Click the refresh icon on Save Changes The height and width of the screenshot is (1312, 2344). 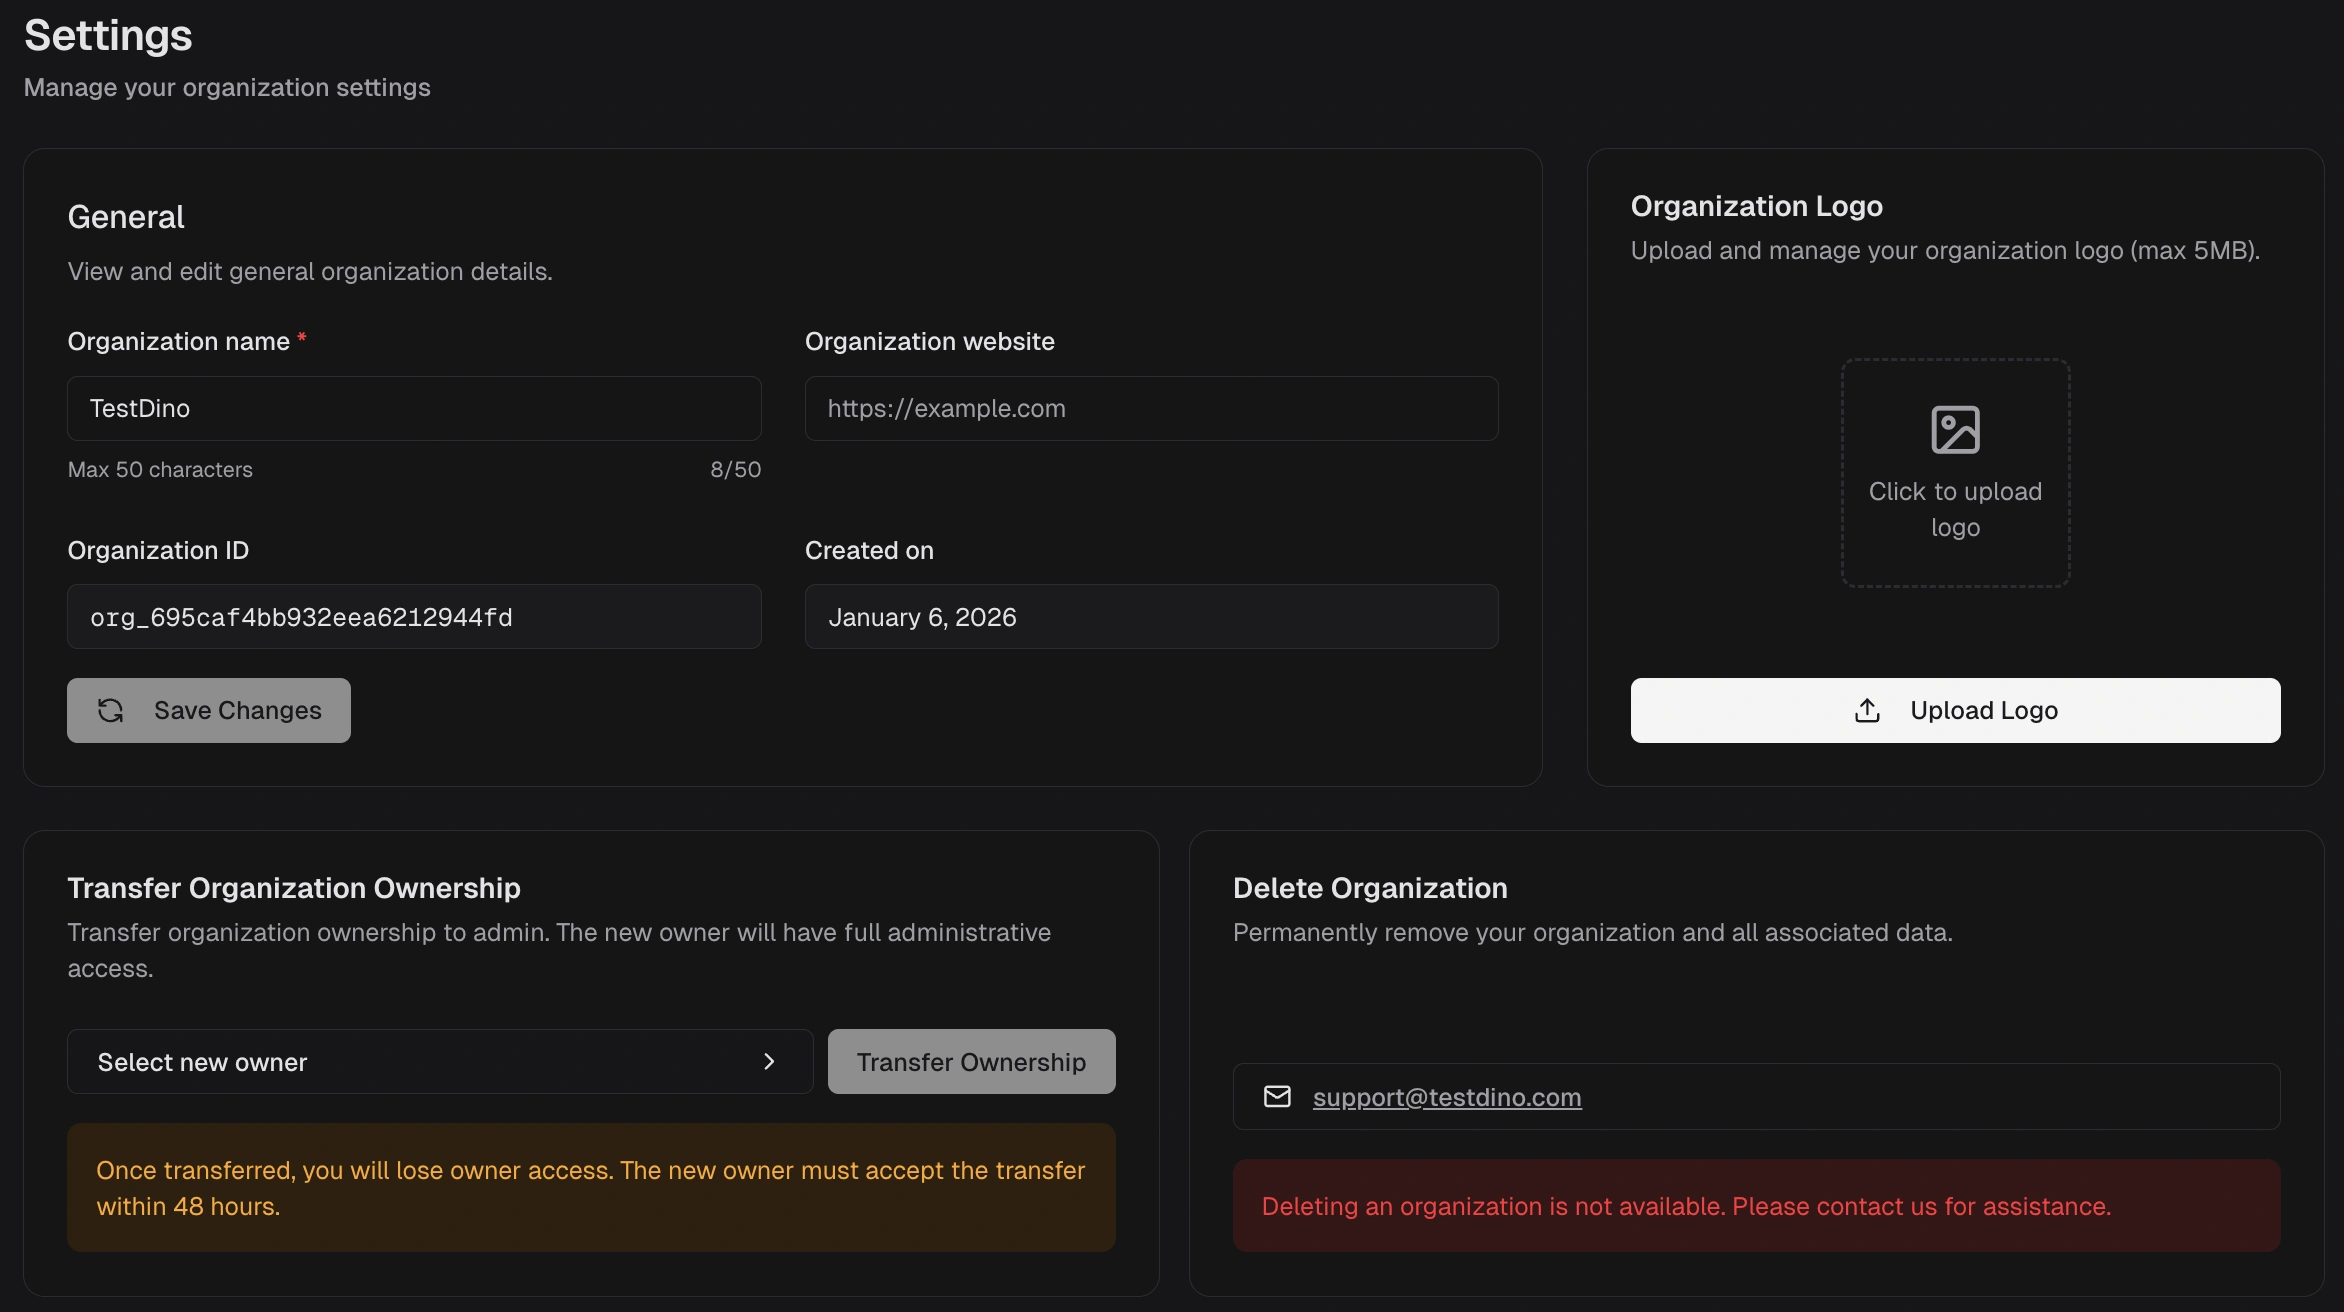coord(111,711)
